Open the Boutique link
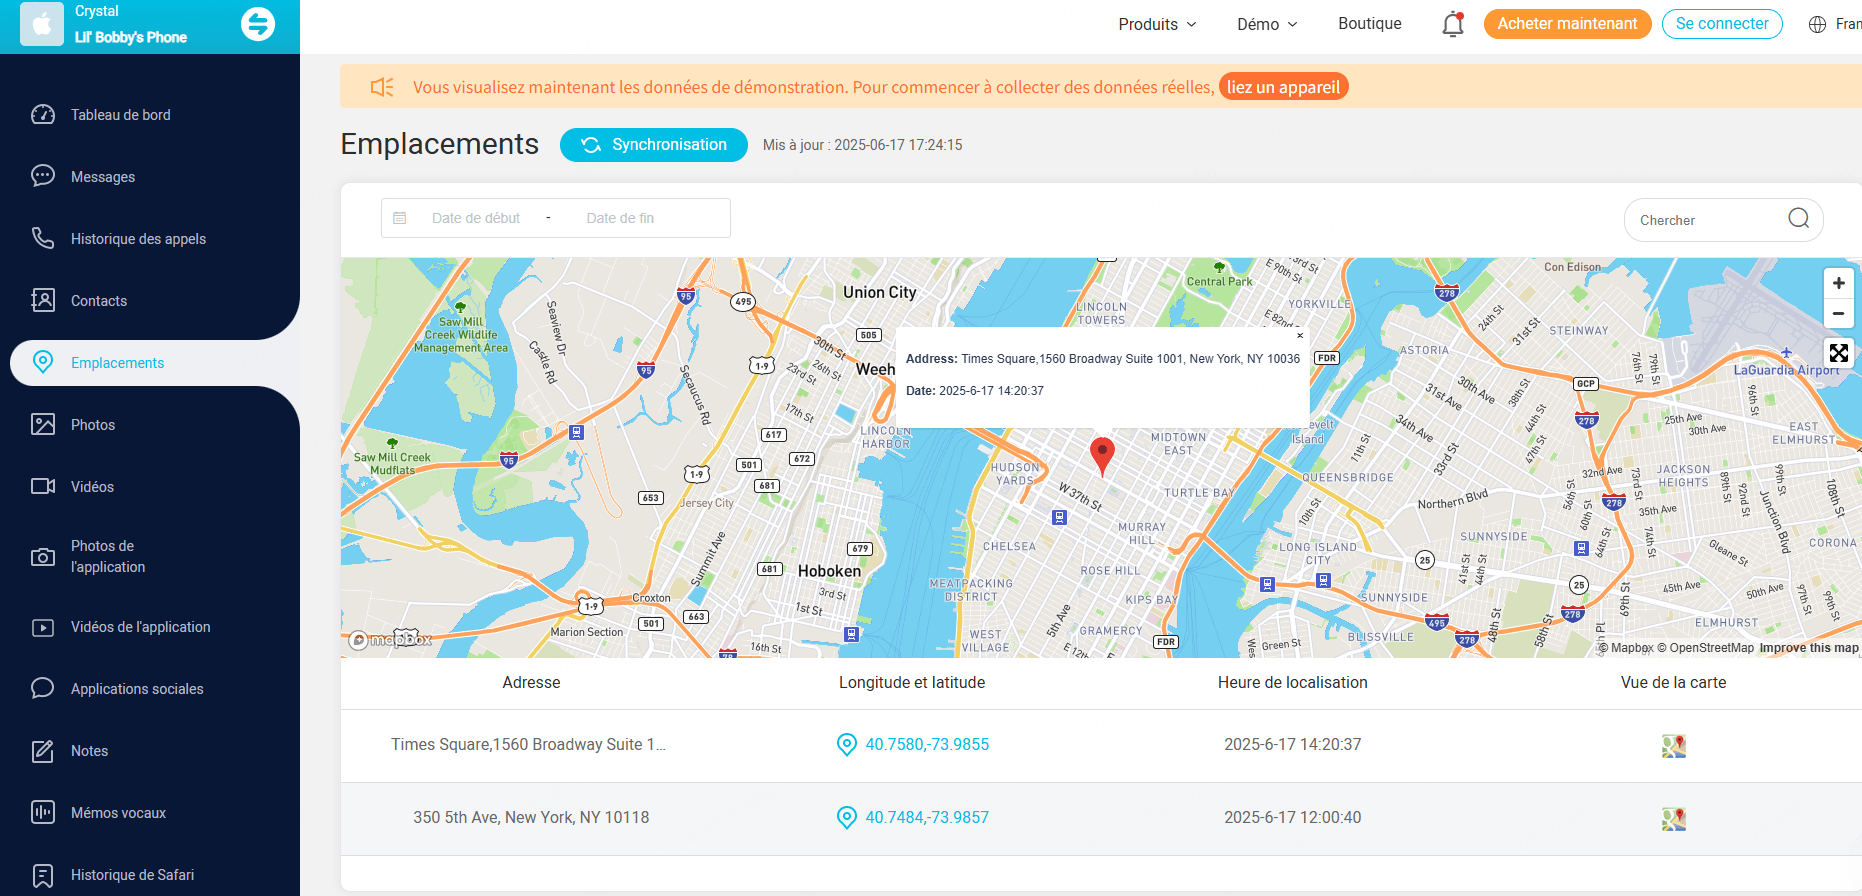Viewport: 1862px width, 896px height. click(1370, 24)
